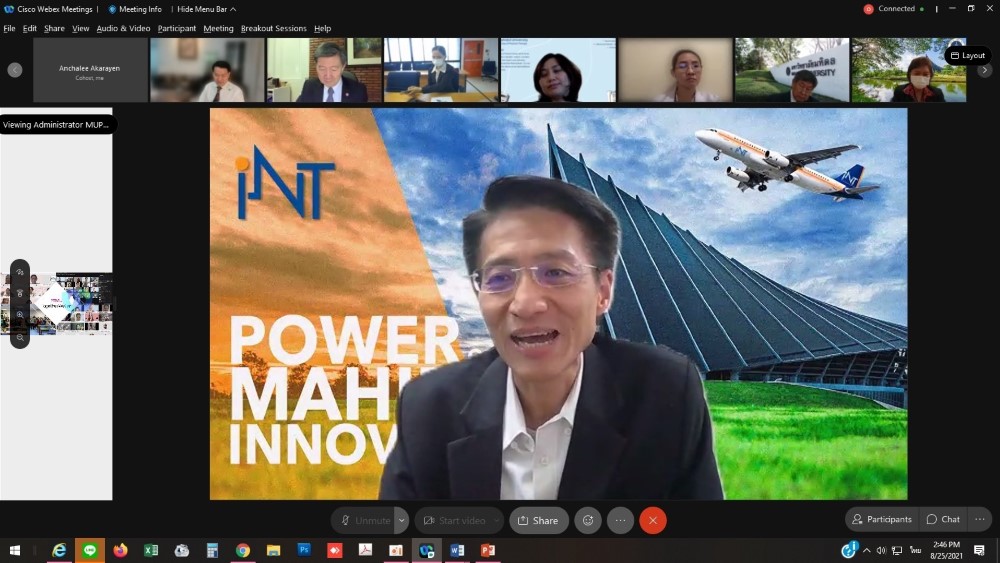This screenshot has height=563, width=1000.
Task: Click the Unmute microphone button
Action: point(365,520)
